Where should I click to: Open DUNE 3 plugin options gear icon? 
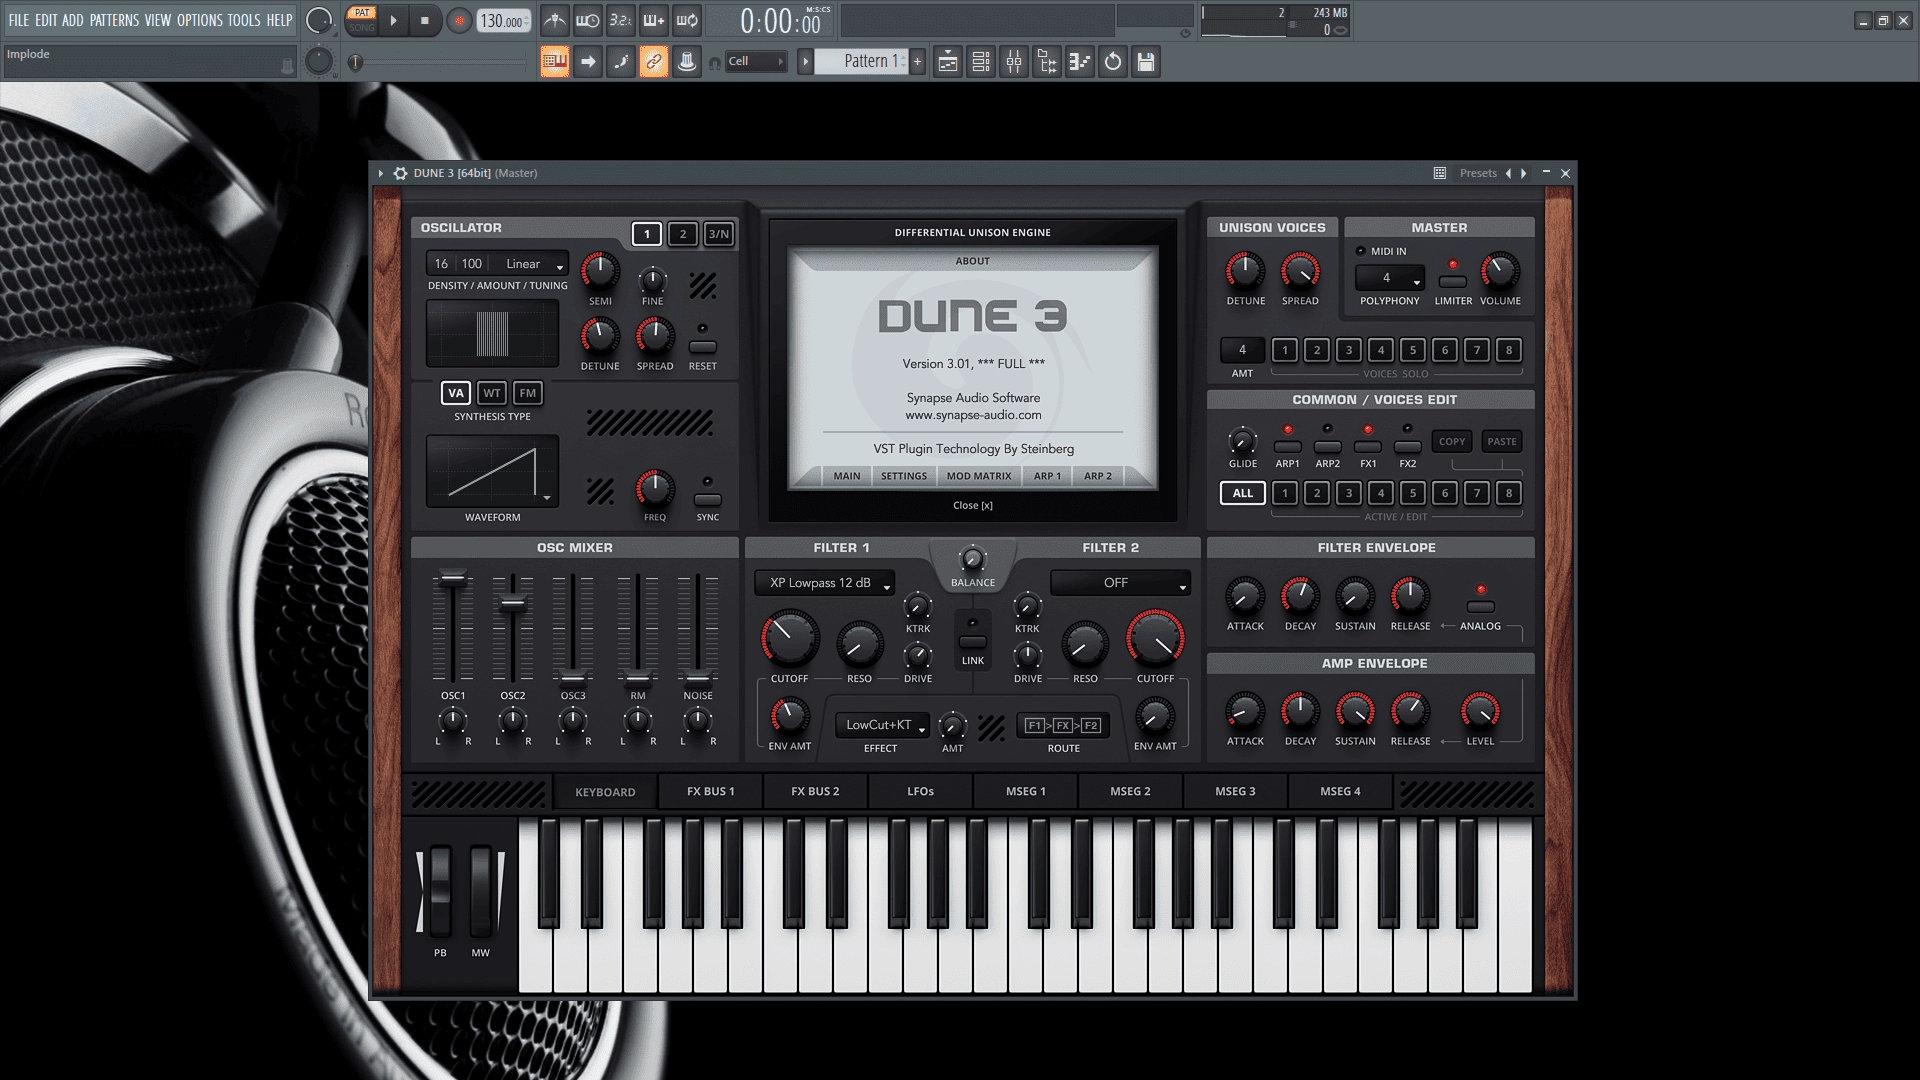(x=400, y=173)
